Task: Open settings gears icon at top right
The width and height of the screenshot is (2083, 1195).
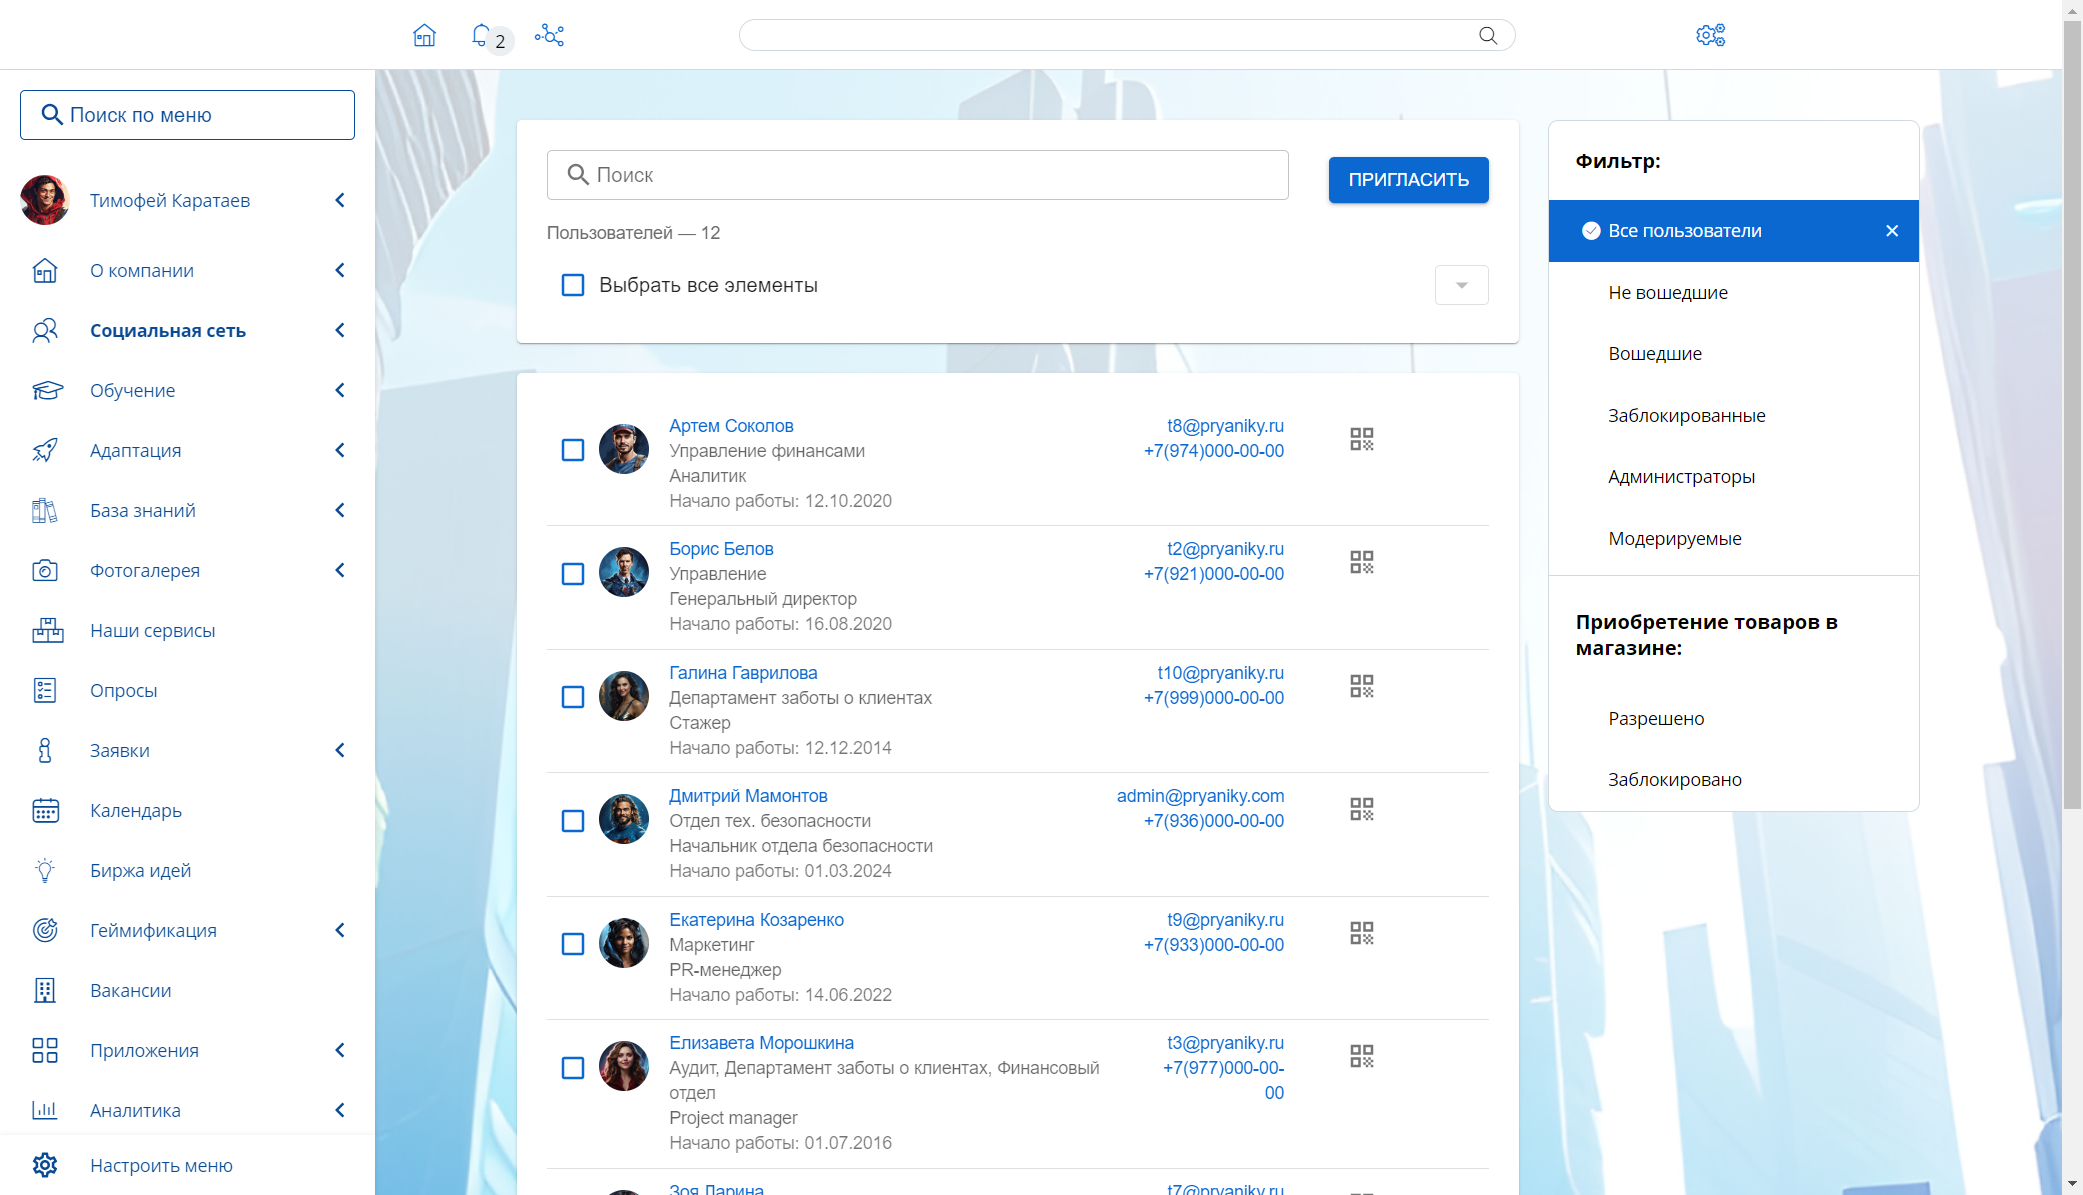Action: pos(1710,36)
